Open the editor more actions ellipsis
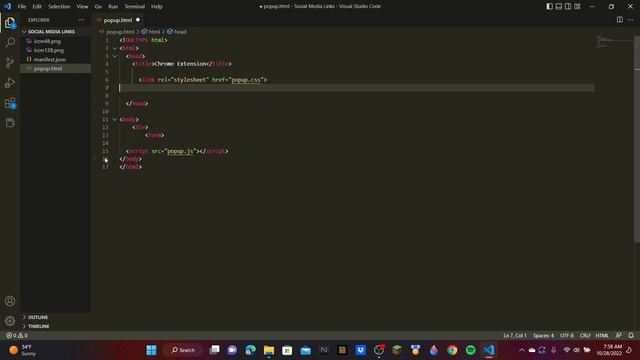Viewport: 640px width, 360px height. pyautogui.click(x=631, y=20)
